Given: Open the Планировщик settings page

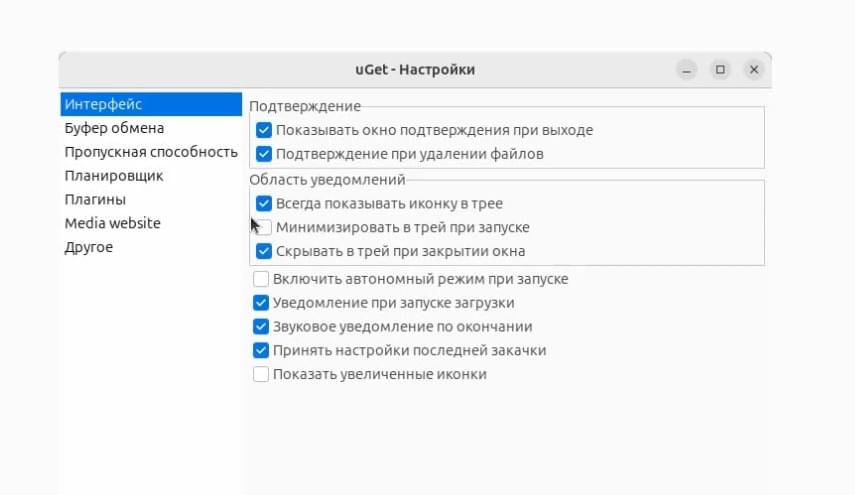Looking at the screenshot, I should point(150,176).
